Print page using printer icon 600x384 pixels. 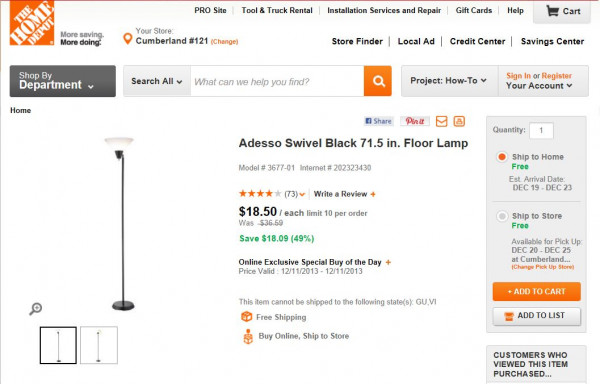click(459, 121)
